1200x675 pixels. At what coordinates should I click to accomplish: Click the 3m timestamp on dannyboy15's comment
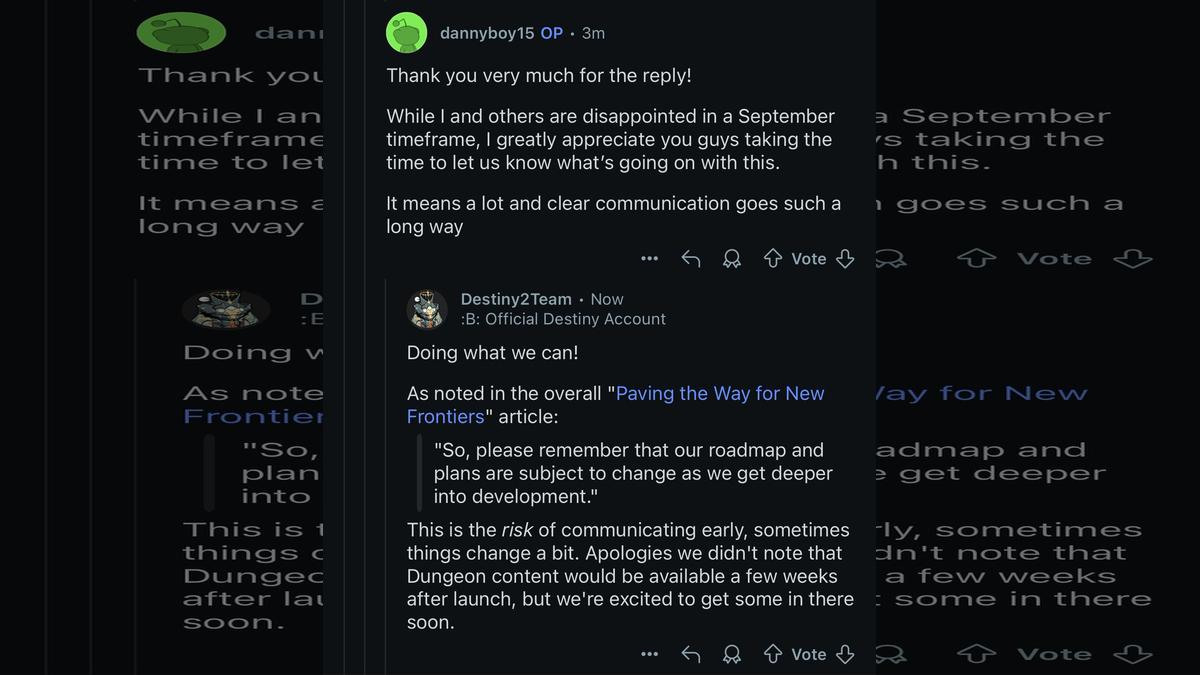pos(592,31)
